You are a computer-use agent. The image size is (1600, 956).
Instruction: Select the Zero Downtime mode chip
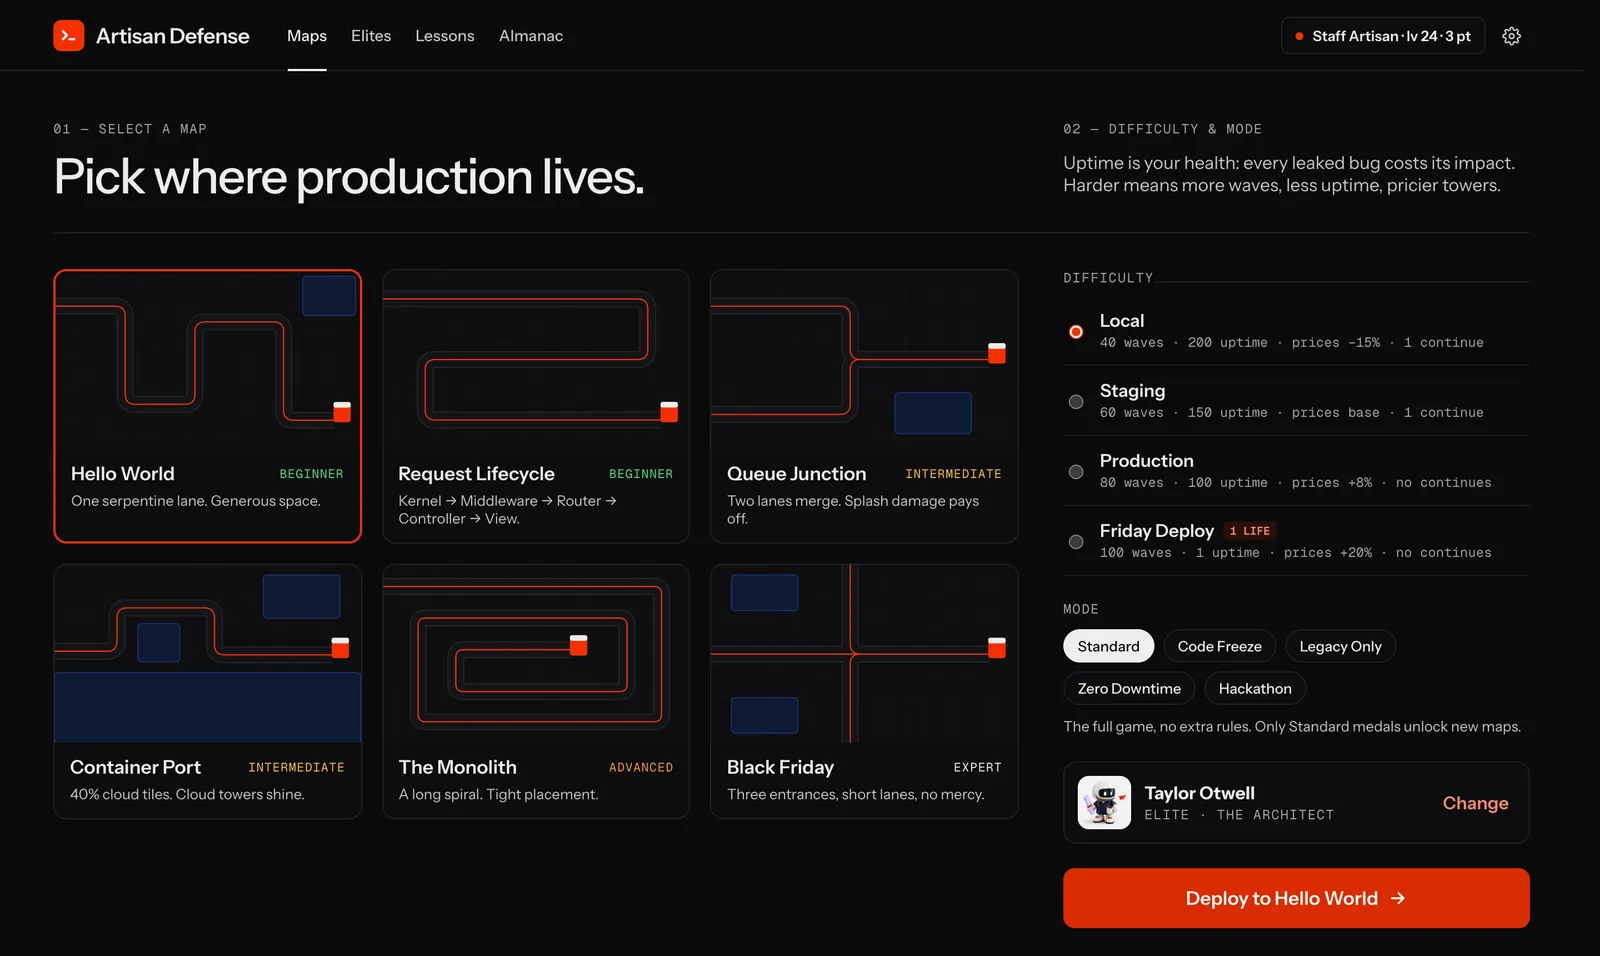click(1129, 688)
